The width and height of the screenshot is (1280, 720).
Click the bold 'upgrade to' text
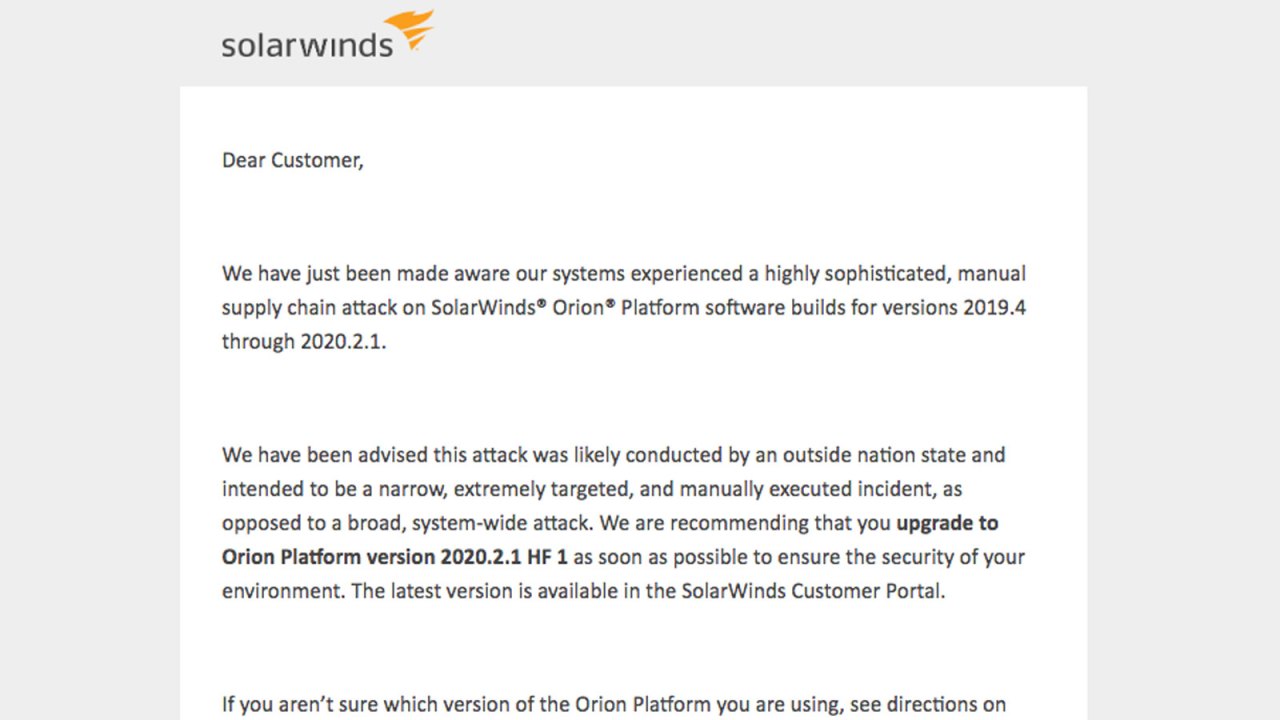(x=947, y=523)
